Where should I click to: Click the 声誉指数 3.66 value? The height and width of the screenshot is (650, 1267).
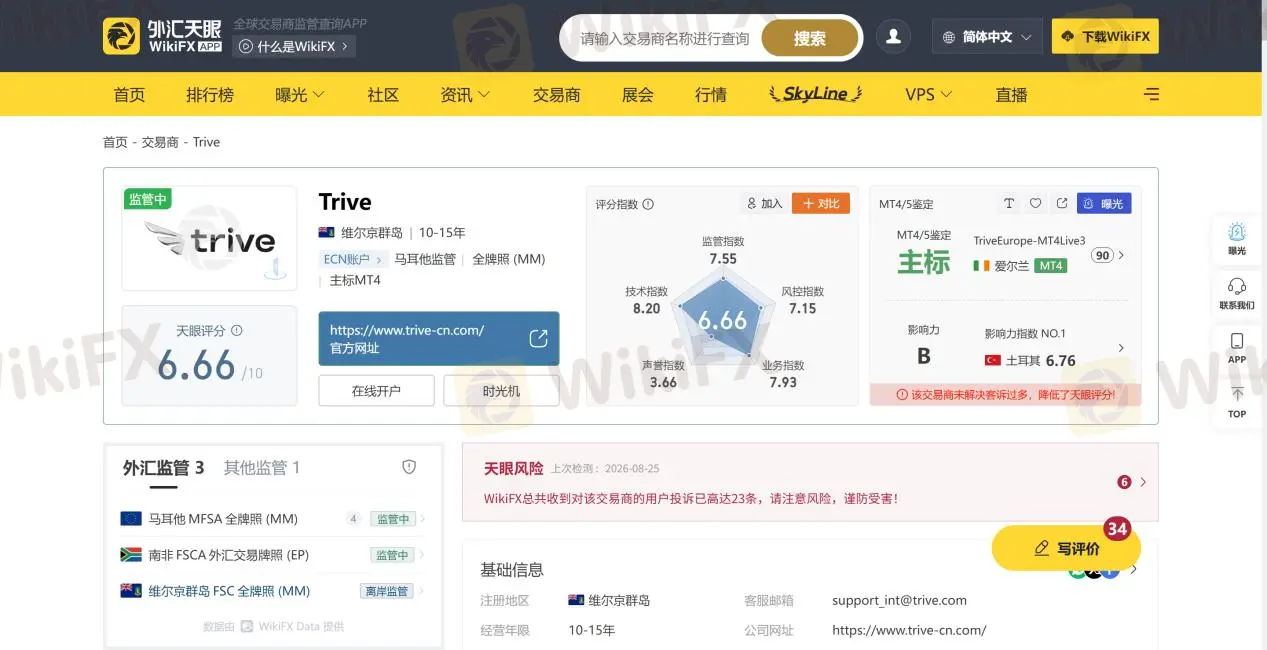pos(663,382)
